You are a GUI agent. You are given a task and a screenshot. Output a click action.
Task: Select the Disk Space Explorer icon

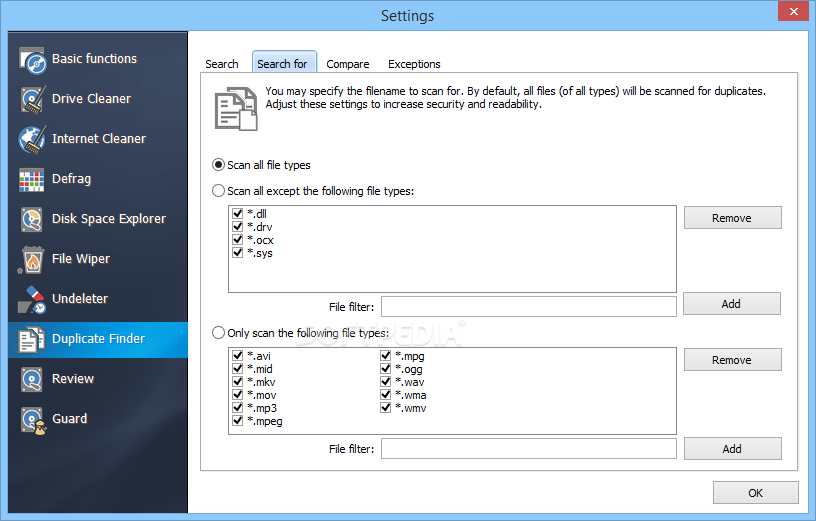pos(32,219)
